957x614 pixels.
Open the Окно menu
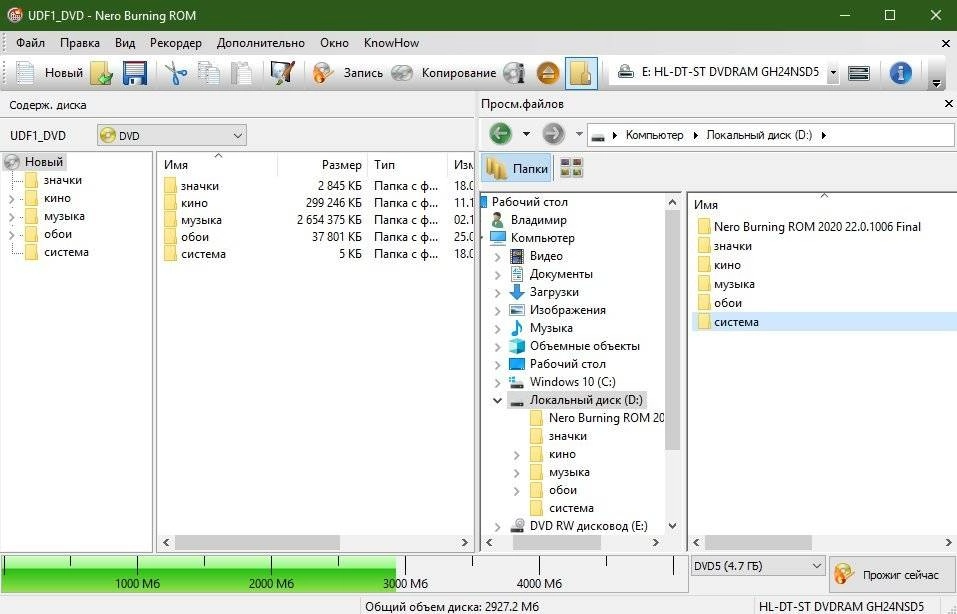click(x=334, y=43)
